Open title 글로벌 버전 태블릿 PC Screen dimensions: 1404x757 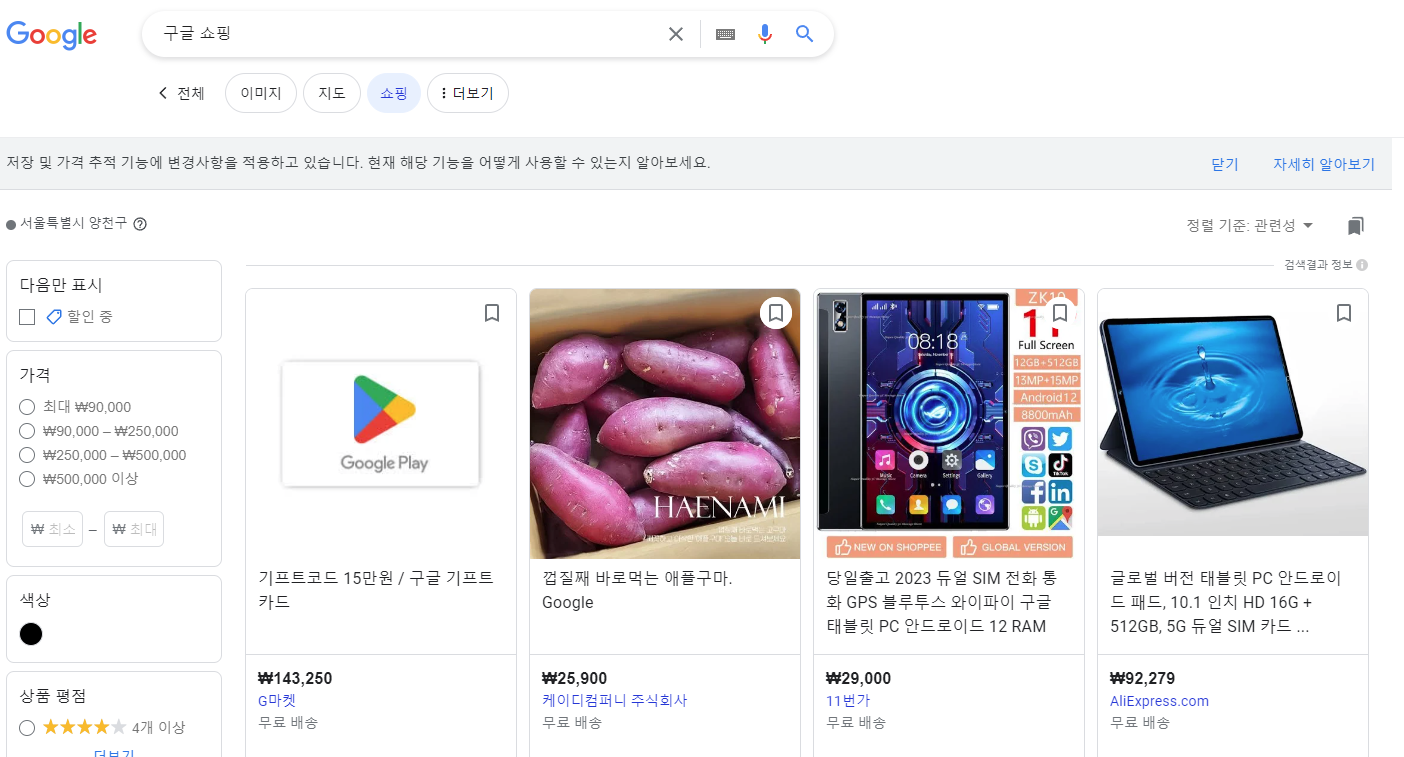pyautogui.click(x=1225, y=602)
